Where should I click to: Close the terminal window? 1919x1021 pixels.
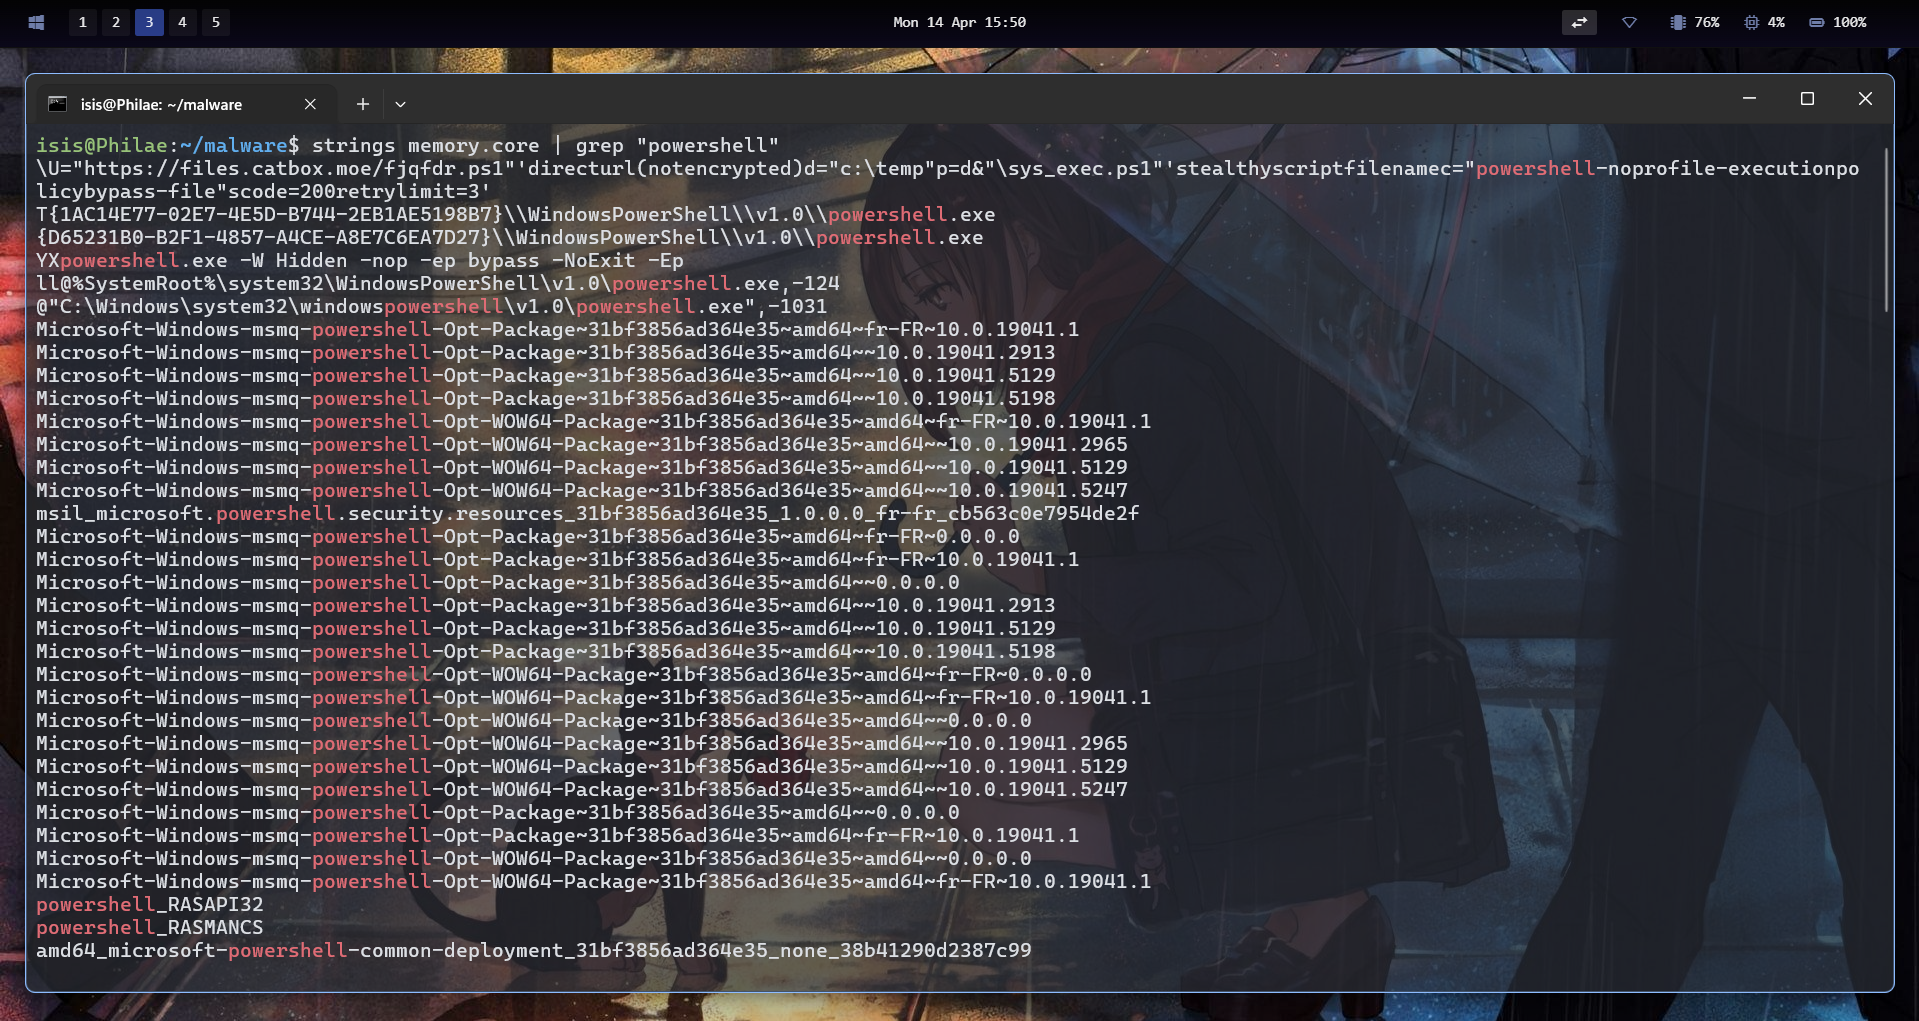[x=1865, y=98]
